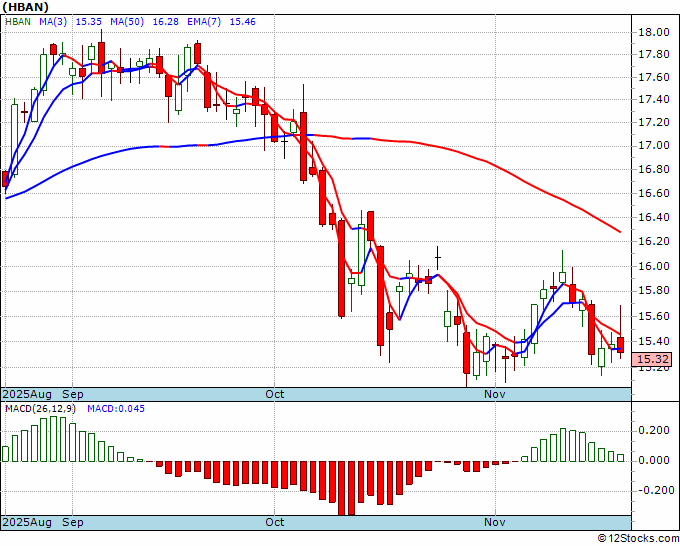Click the end of the red MA(50) line
The image size is (680, 546).
pyautogui.click(x=619, y=231)
